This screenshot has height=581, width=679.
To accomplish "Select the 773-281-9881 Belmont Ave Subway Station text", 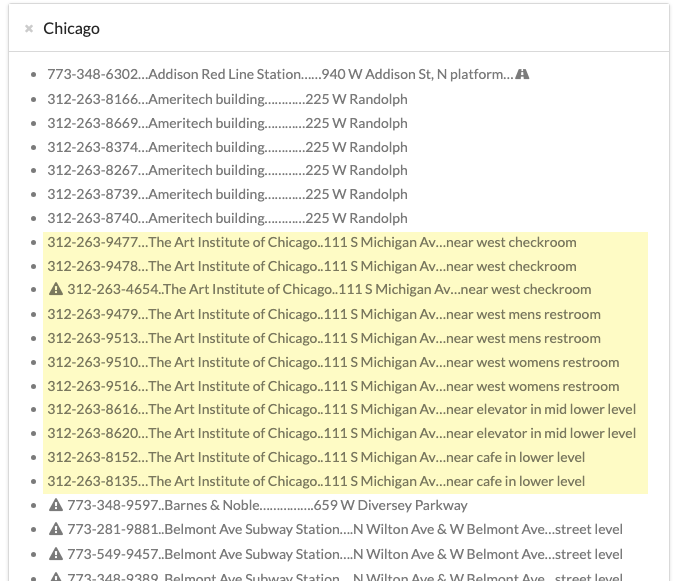I will pos(345,529).
